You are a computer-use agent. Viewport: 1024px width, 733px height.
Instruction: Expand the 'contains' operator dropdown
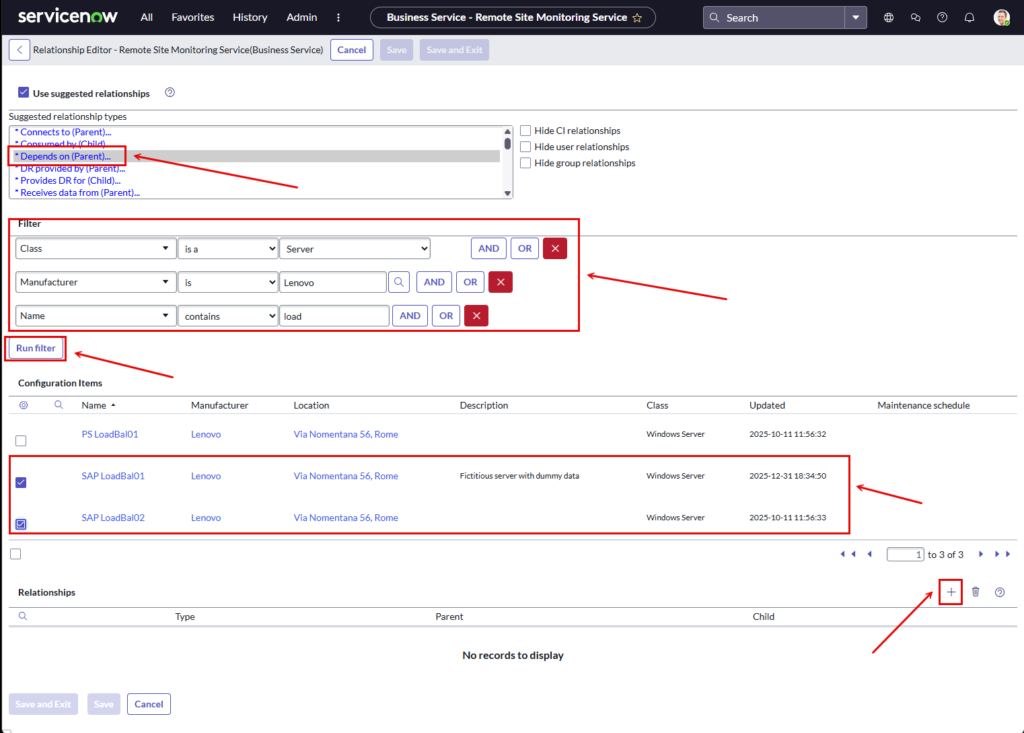(x=227, y=316)
